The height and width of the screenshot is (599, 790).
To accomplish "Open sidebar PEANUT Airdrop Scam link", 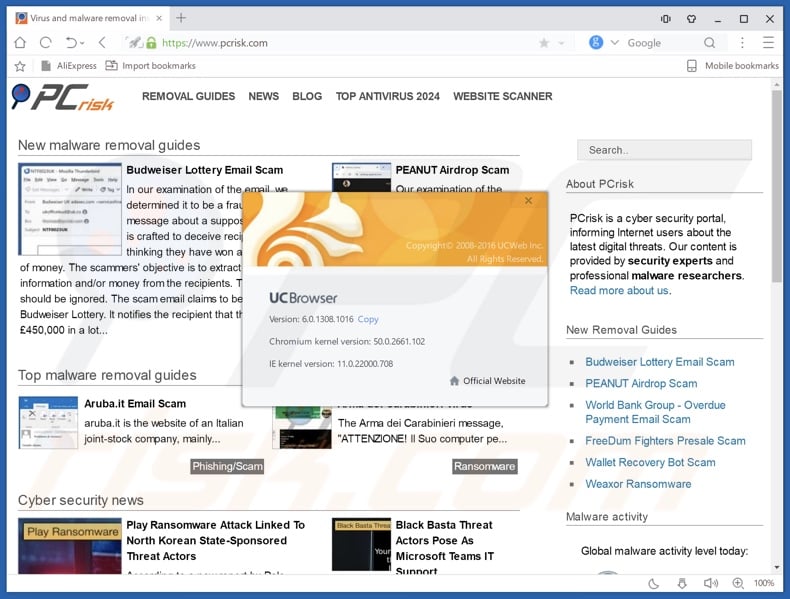I will click(641, 384).
